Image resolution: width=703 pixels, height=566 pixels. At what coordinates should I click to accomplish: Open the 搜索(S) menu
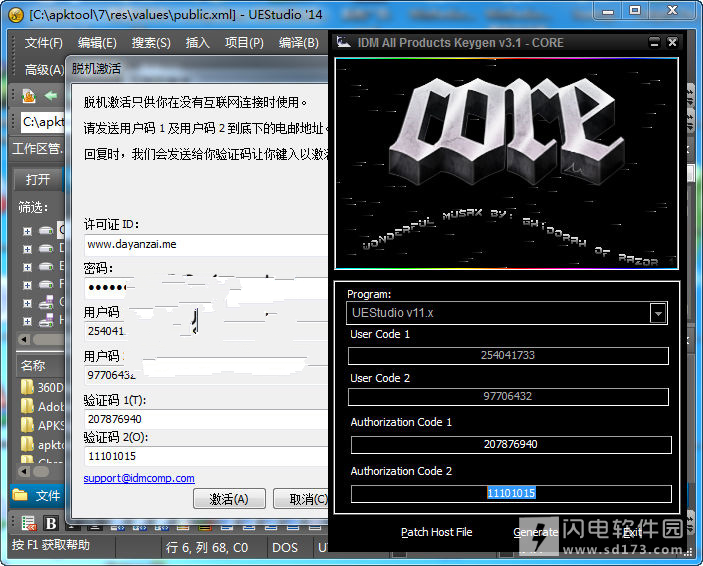151,43
